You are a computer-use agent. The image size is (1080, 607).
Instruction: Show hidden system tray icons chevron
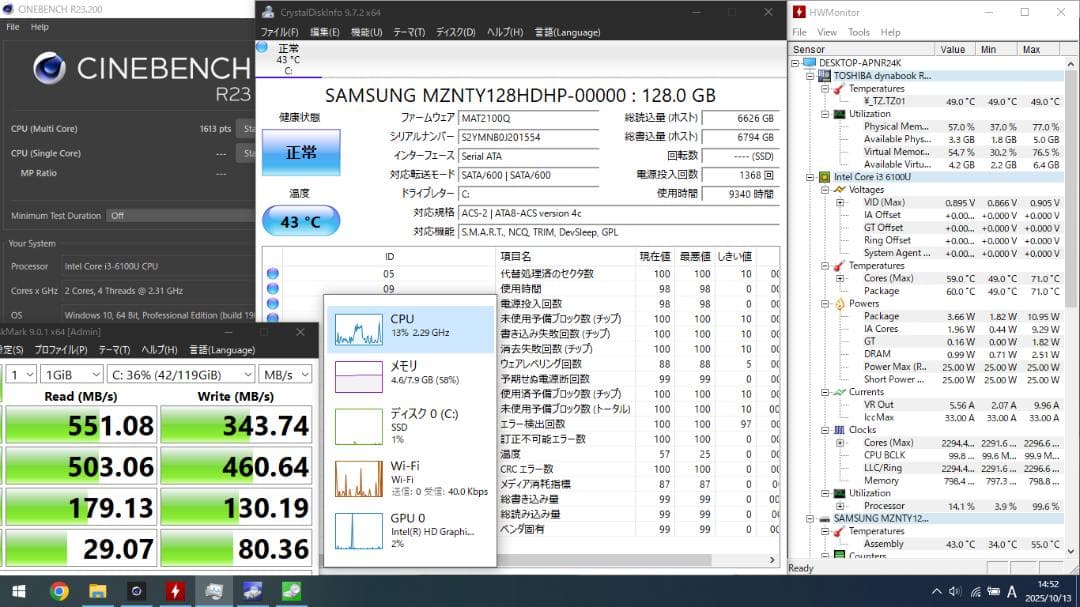point(936,591)
